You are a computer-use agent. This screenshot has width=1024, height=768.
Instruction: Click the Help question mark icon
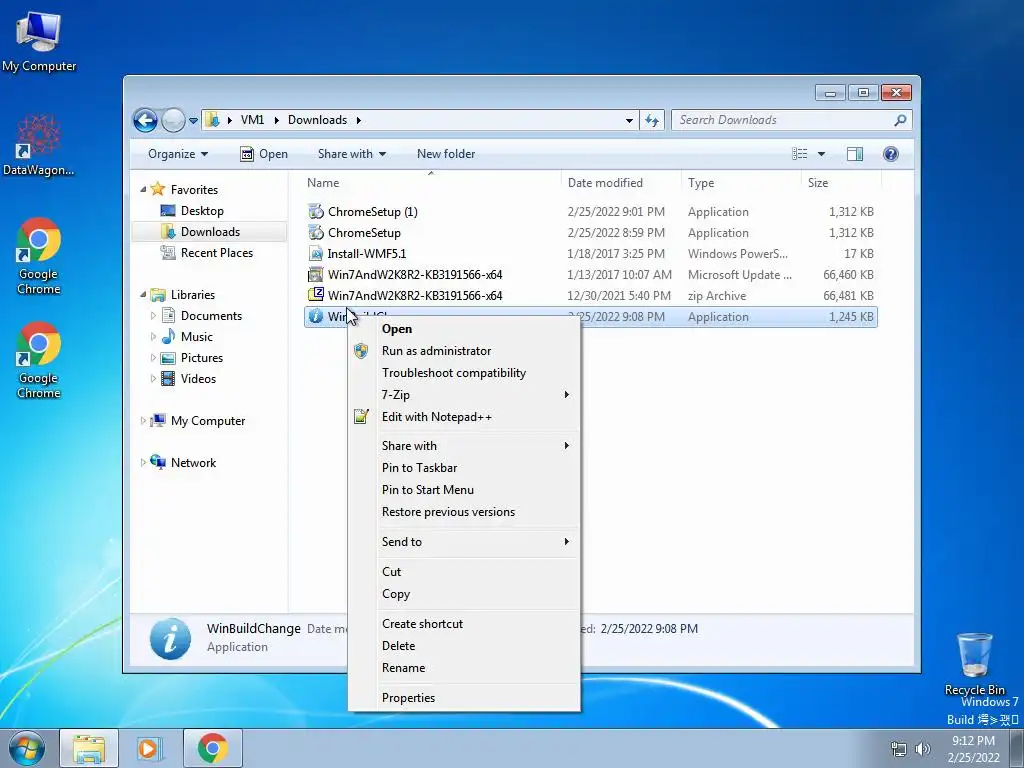pyautogui.click(x=891, y=154)
